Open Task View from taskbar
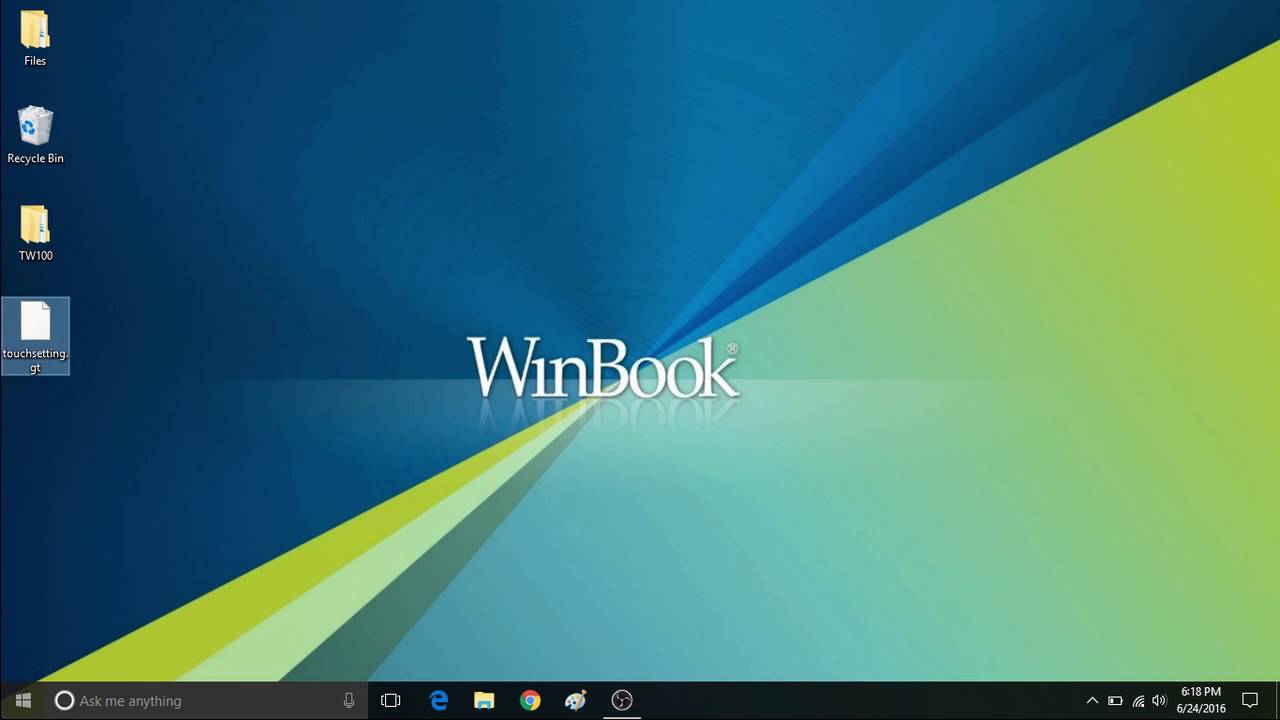Screen dimensions: 1280x720 391,700
